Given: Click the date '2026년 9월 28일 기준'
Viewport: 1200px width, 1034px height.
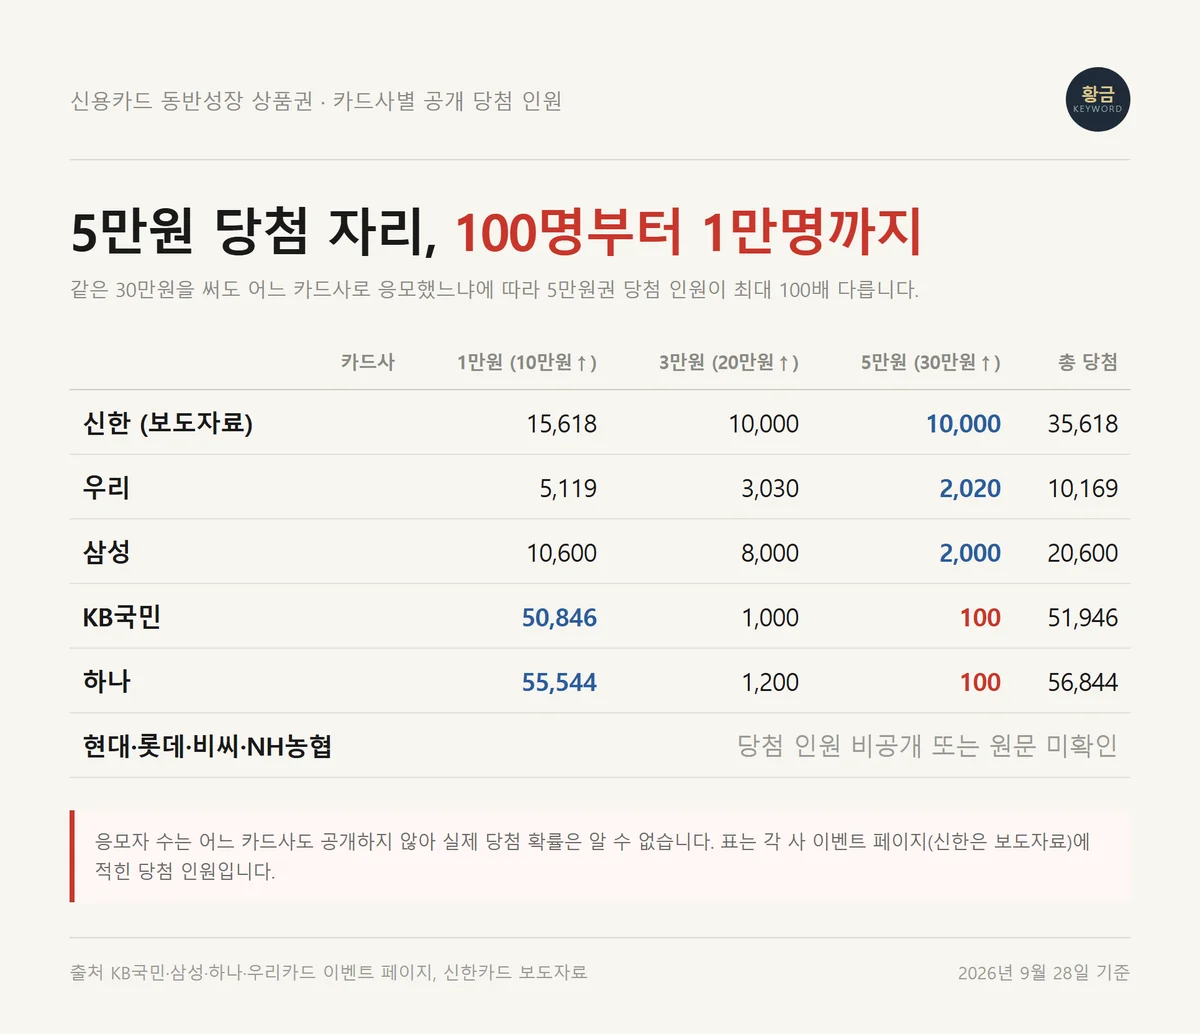Looking at the screenshot, I should [x=1044, y=972].
